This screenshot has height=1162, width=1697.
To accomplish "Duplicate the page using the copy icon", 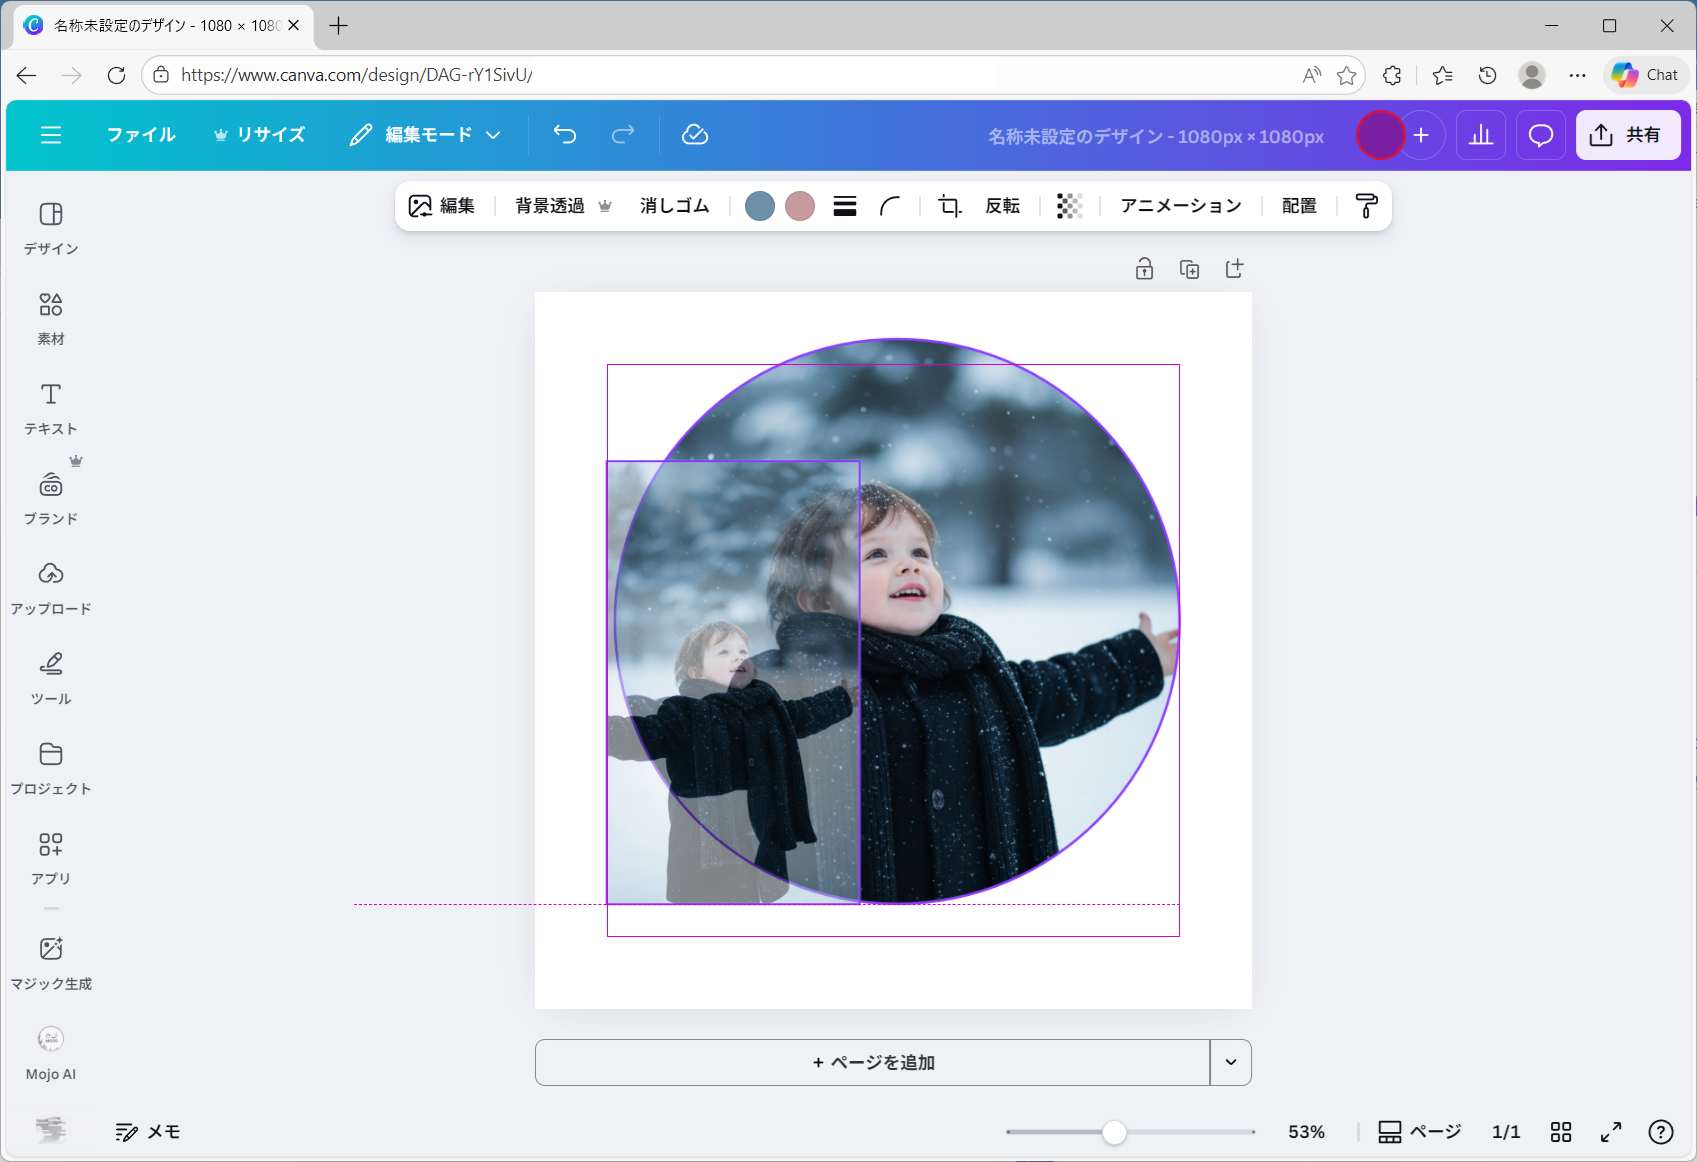I will coord(1189,269).
